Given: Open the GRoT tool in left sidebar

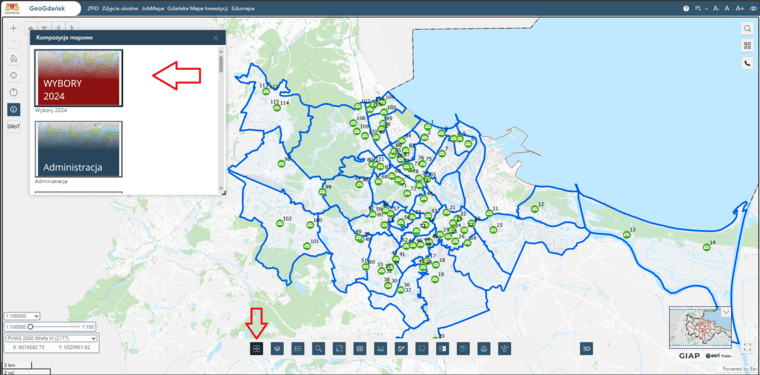Looking at the screenshot, I should coord(14,126).
